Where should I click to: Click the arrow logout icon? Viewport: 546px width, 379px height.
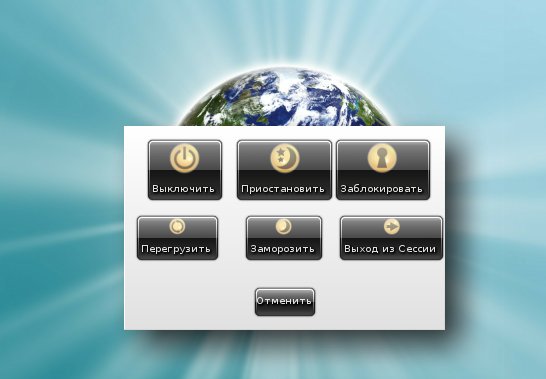(x=392, y=226)
